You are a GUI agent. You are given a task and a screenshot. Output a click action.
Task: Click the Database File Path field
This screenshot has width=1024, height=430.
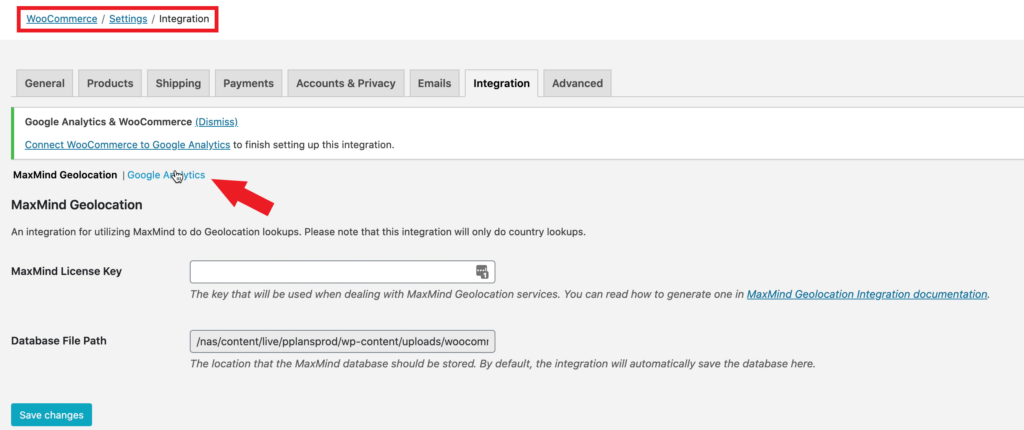coord(342,341)
